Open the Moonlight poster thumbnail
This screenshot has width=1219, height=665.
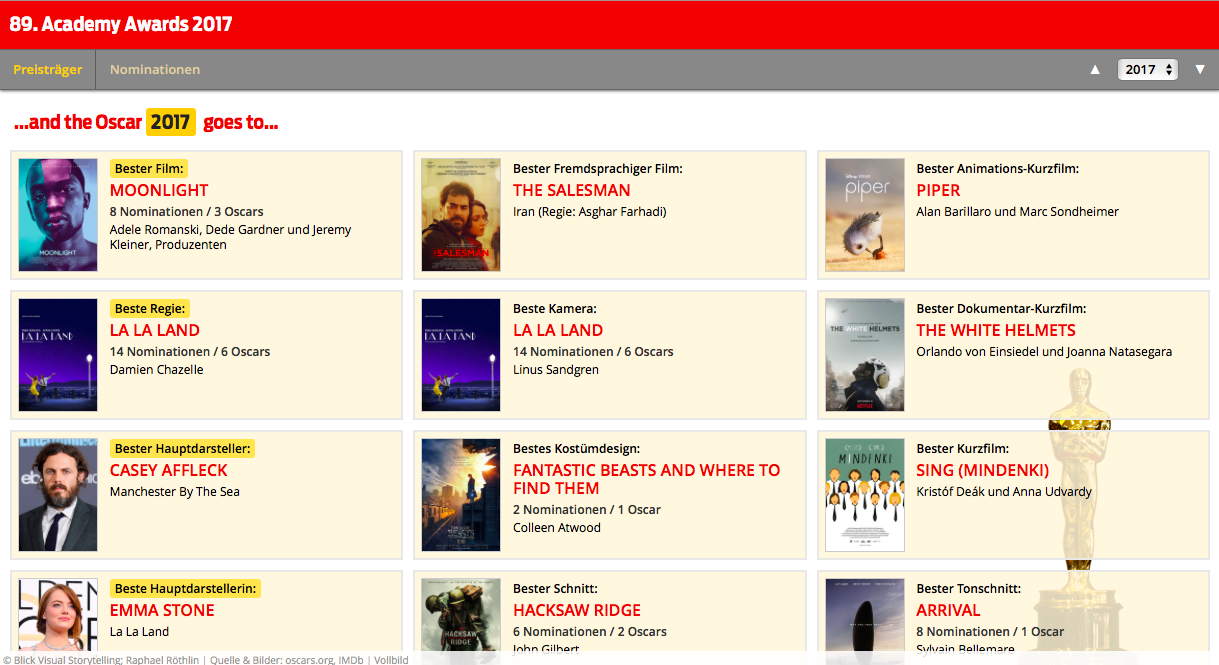pos(58,215)
